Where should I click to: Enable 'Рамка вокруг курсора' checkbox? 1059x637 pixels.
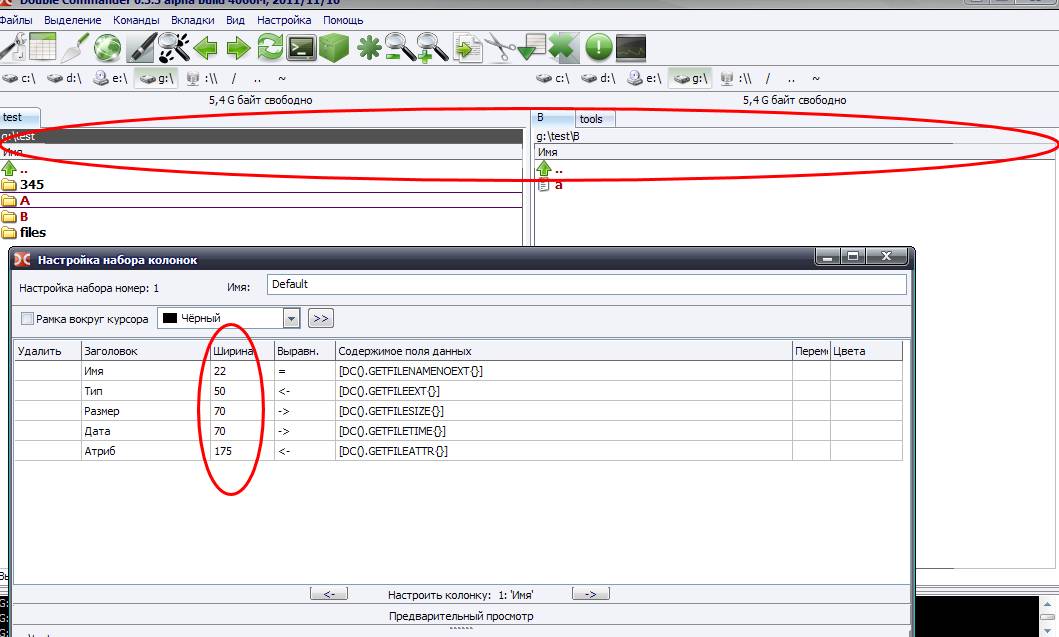point(27,319)
